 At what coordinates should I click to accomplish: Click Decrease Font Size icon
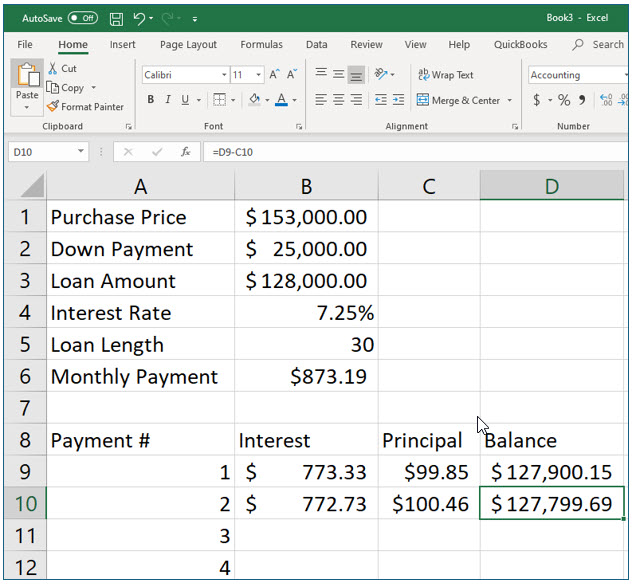(x=292, y=75)
